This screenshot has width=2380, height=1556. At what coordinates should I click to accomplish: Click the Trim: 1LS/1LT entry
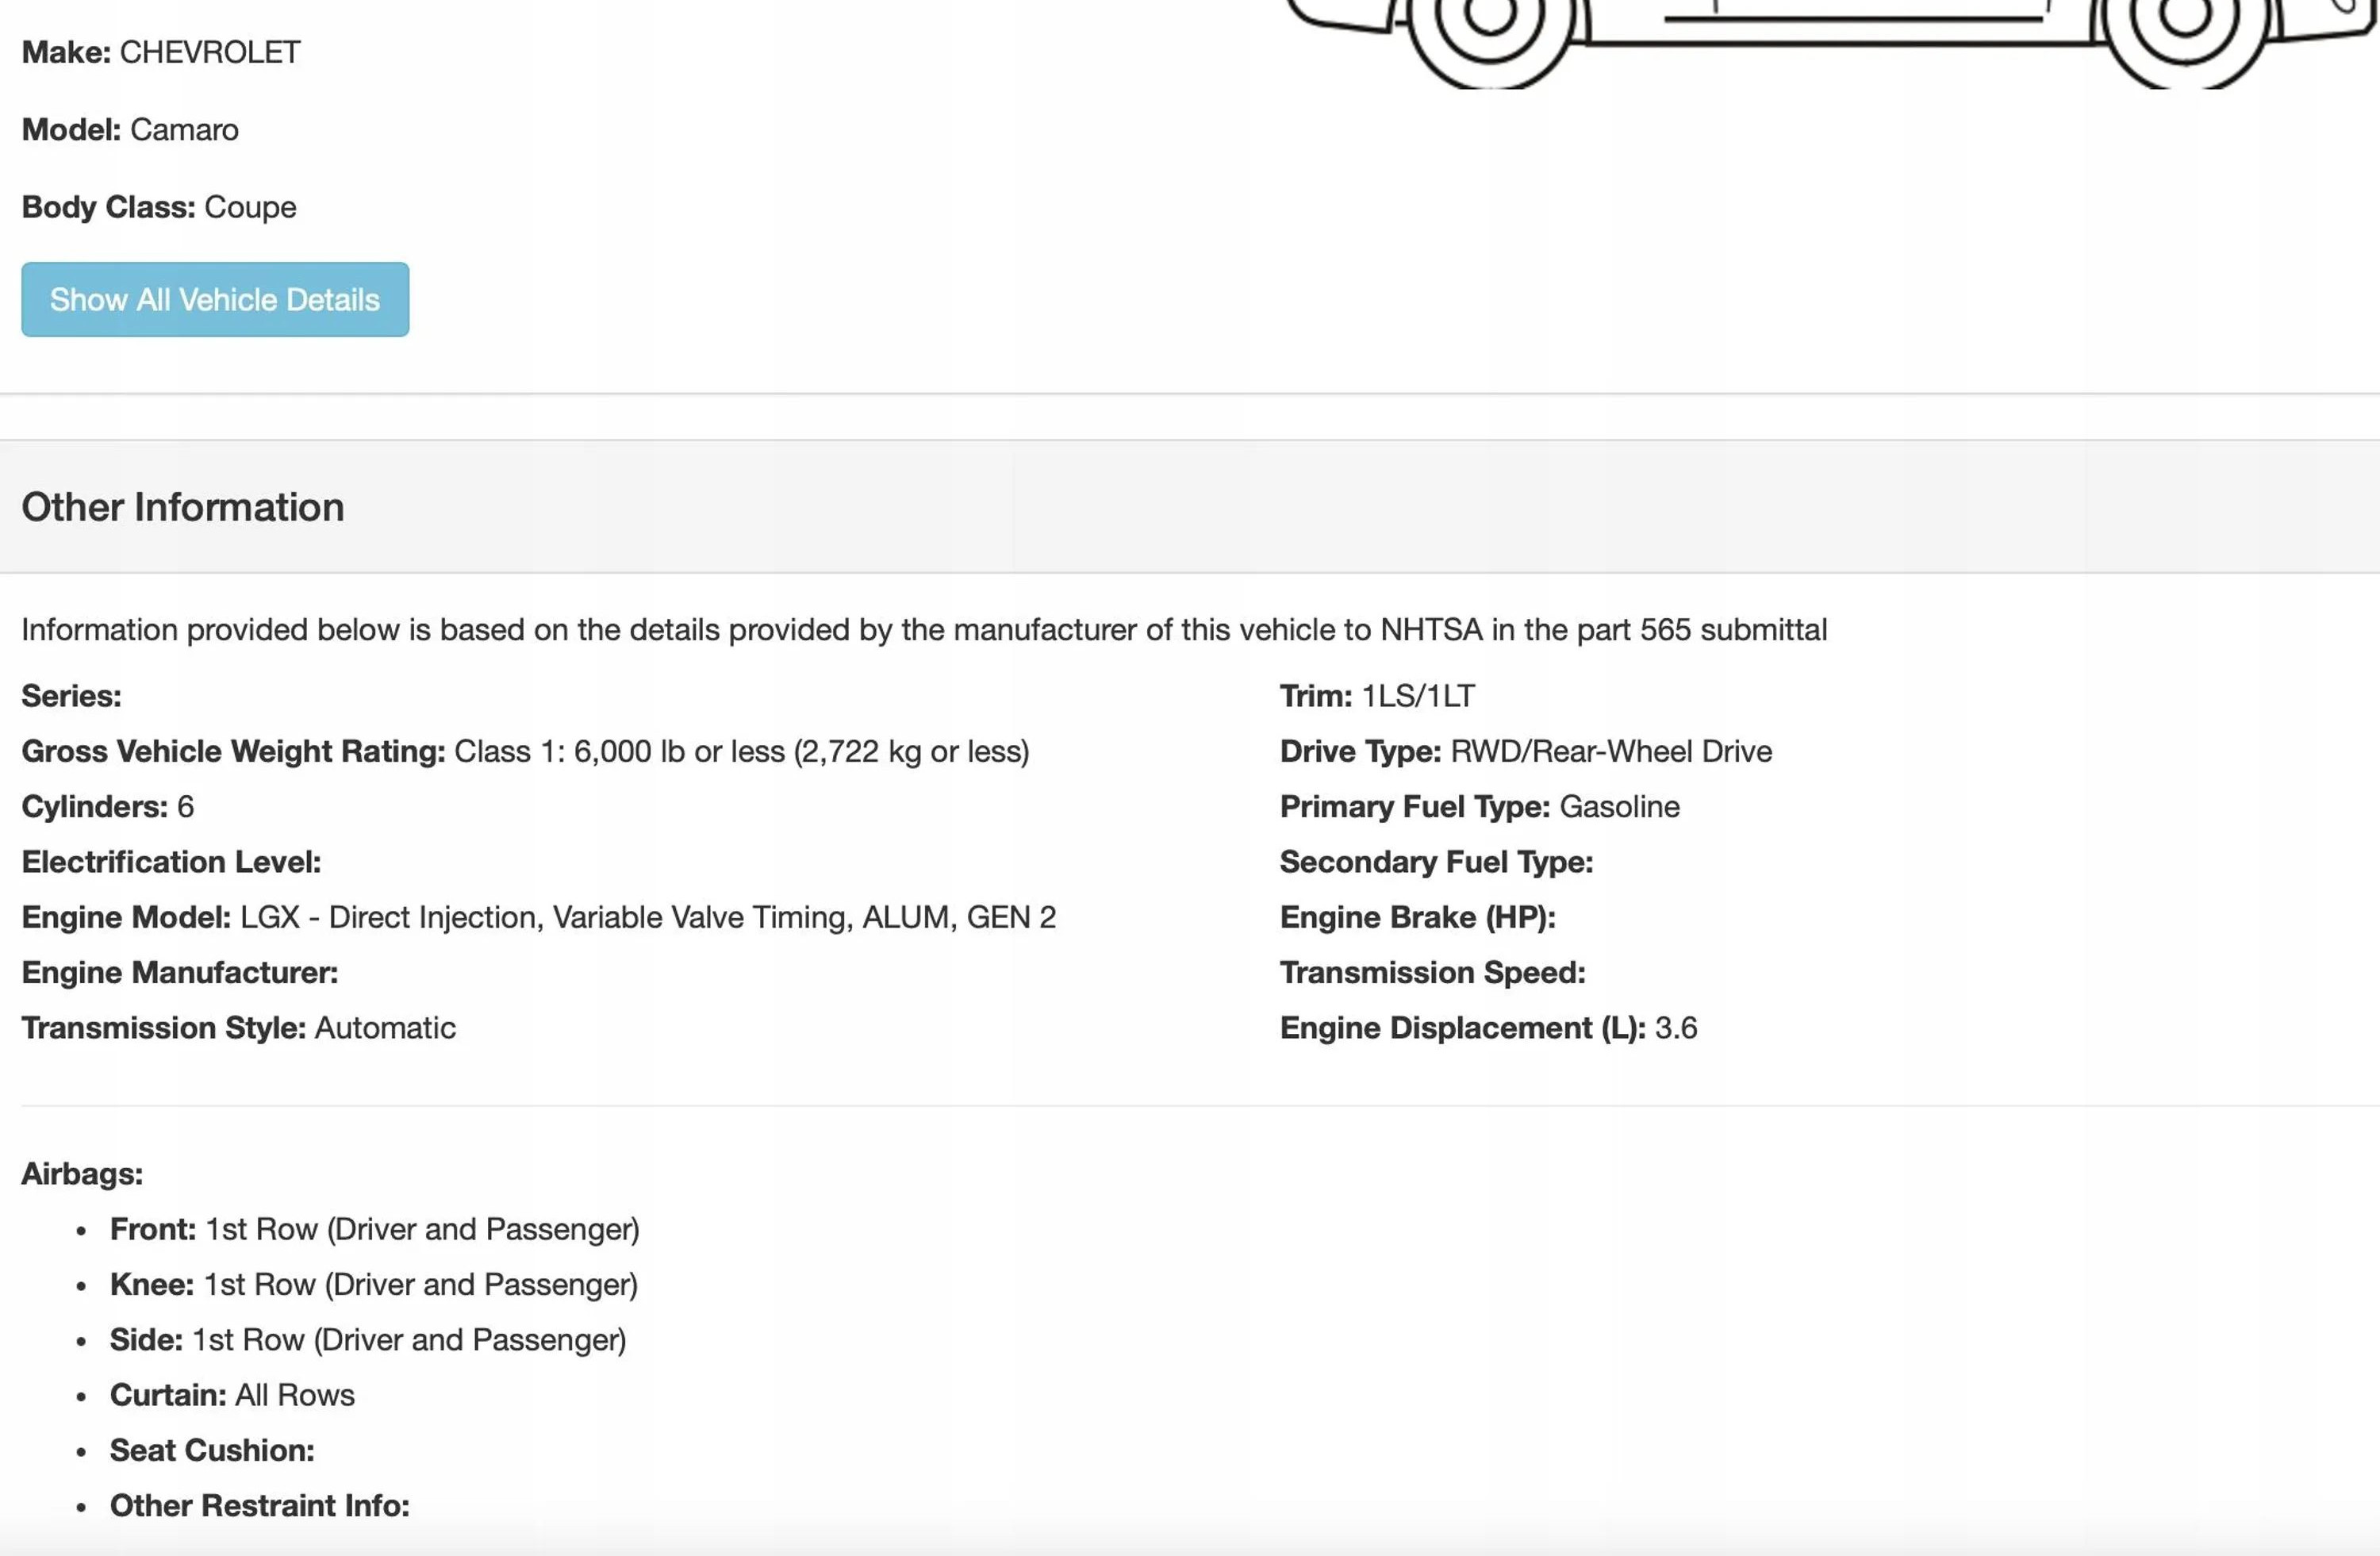click(x=1377, y=696)
